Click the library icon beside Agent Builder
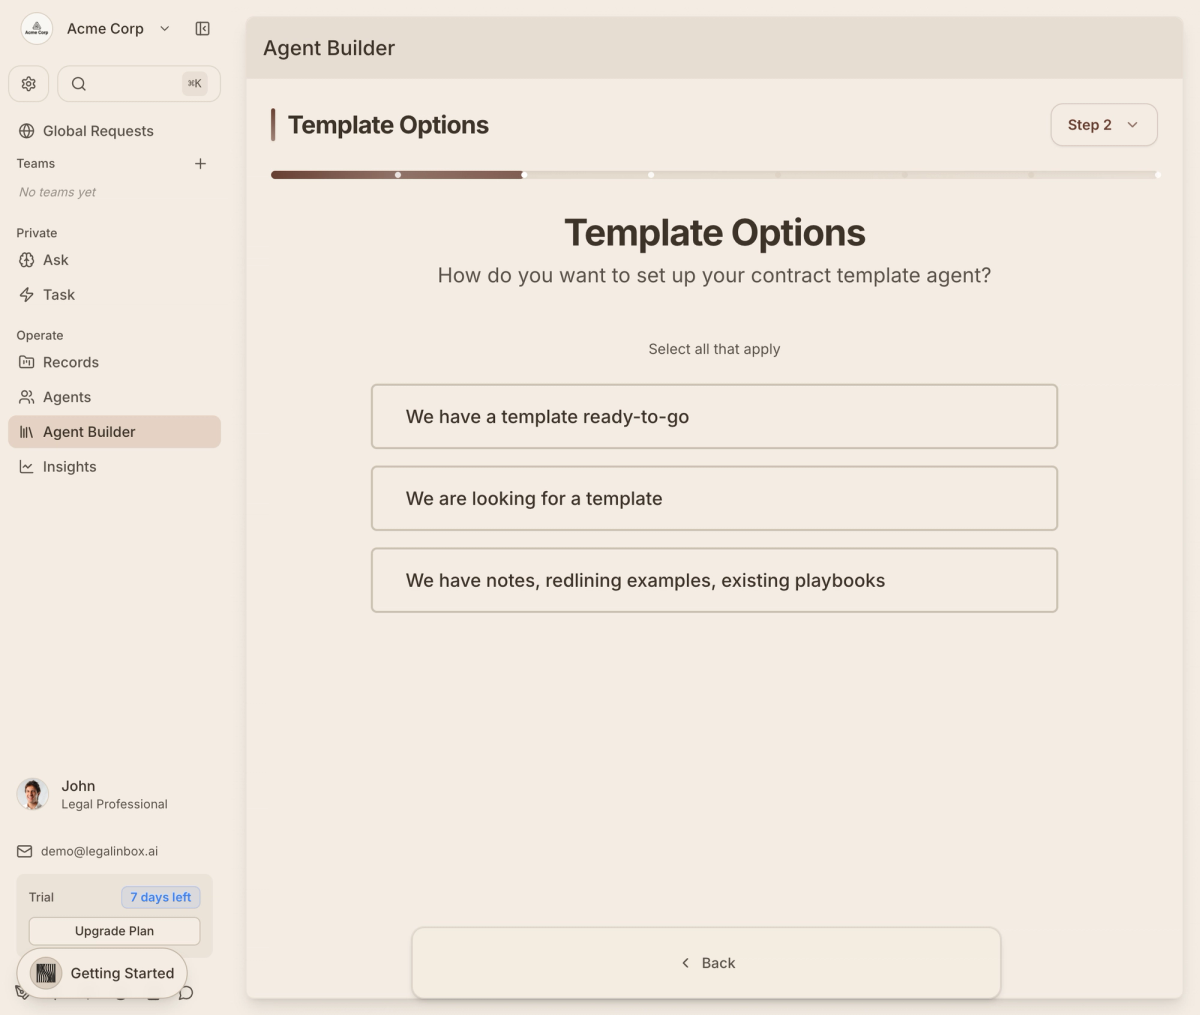This screenshot has height=1015, width=1200. coord(26,432)
